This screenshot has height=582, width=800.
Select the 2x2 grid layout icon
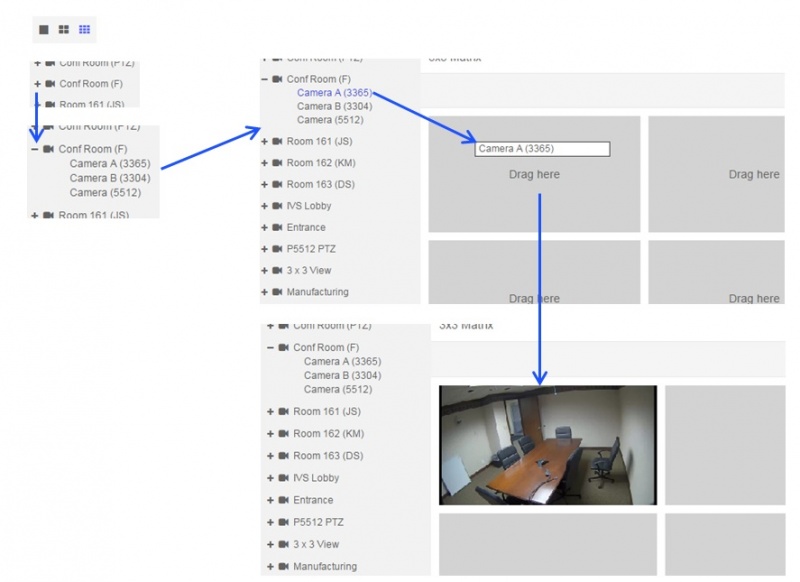coord(64,30)
